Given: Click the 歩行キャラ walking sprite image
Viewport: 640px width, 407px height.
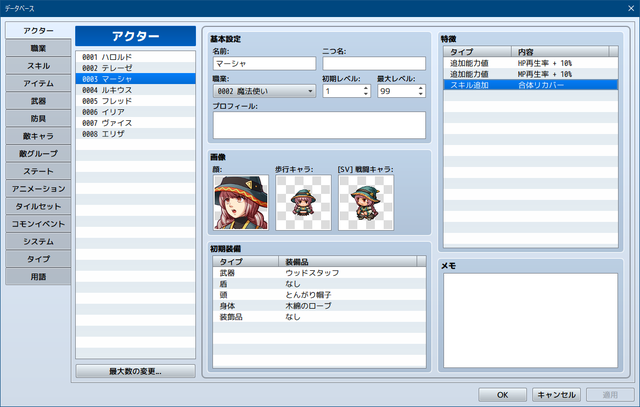Looking at the screenshot, I should tap(303, 202).
